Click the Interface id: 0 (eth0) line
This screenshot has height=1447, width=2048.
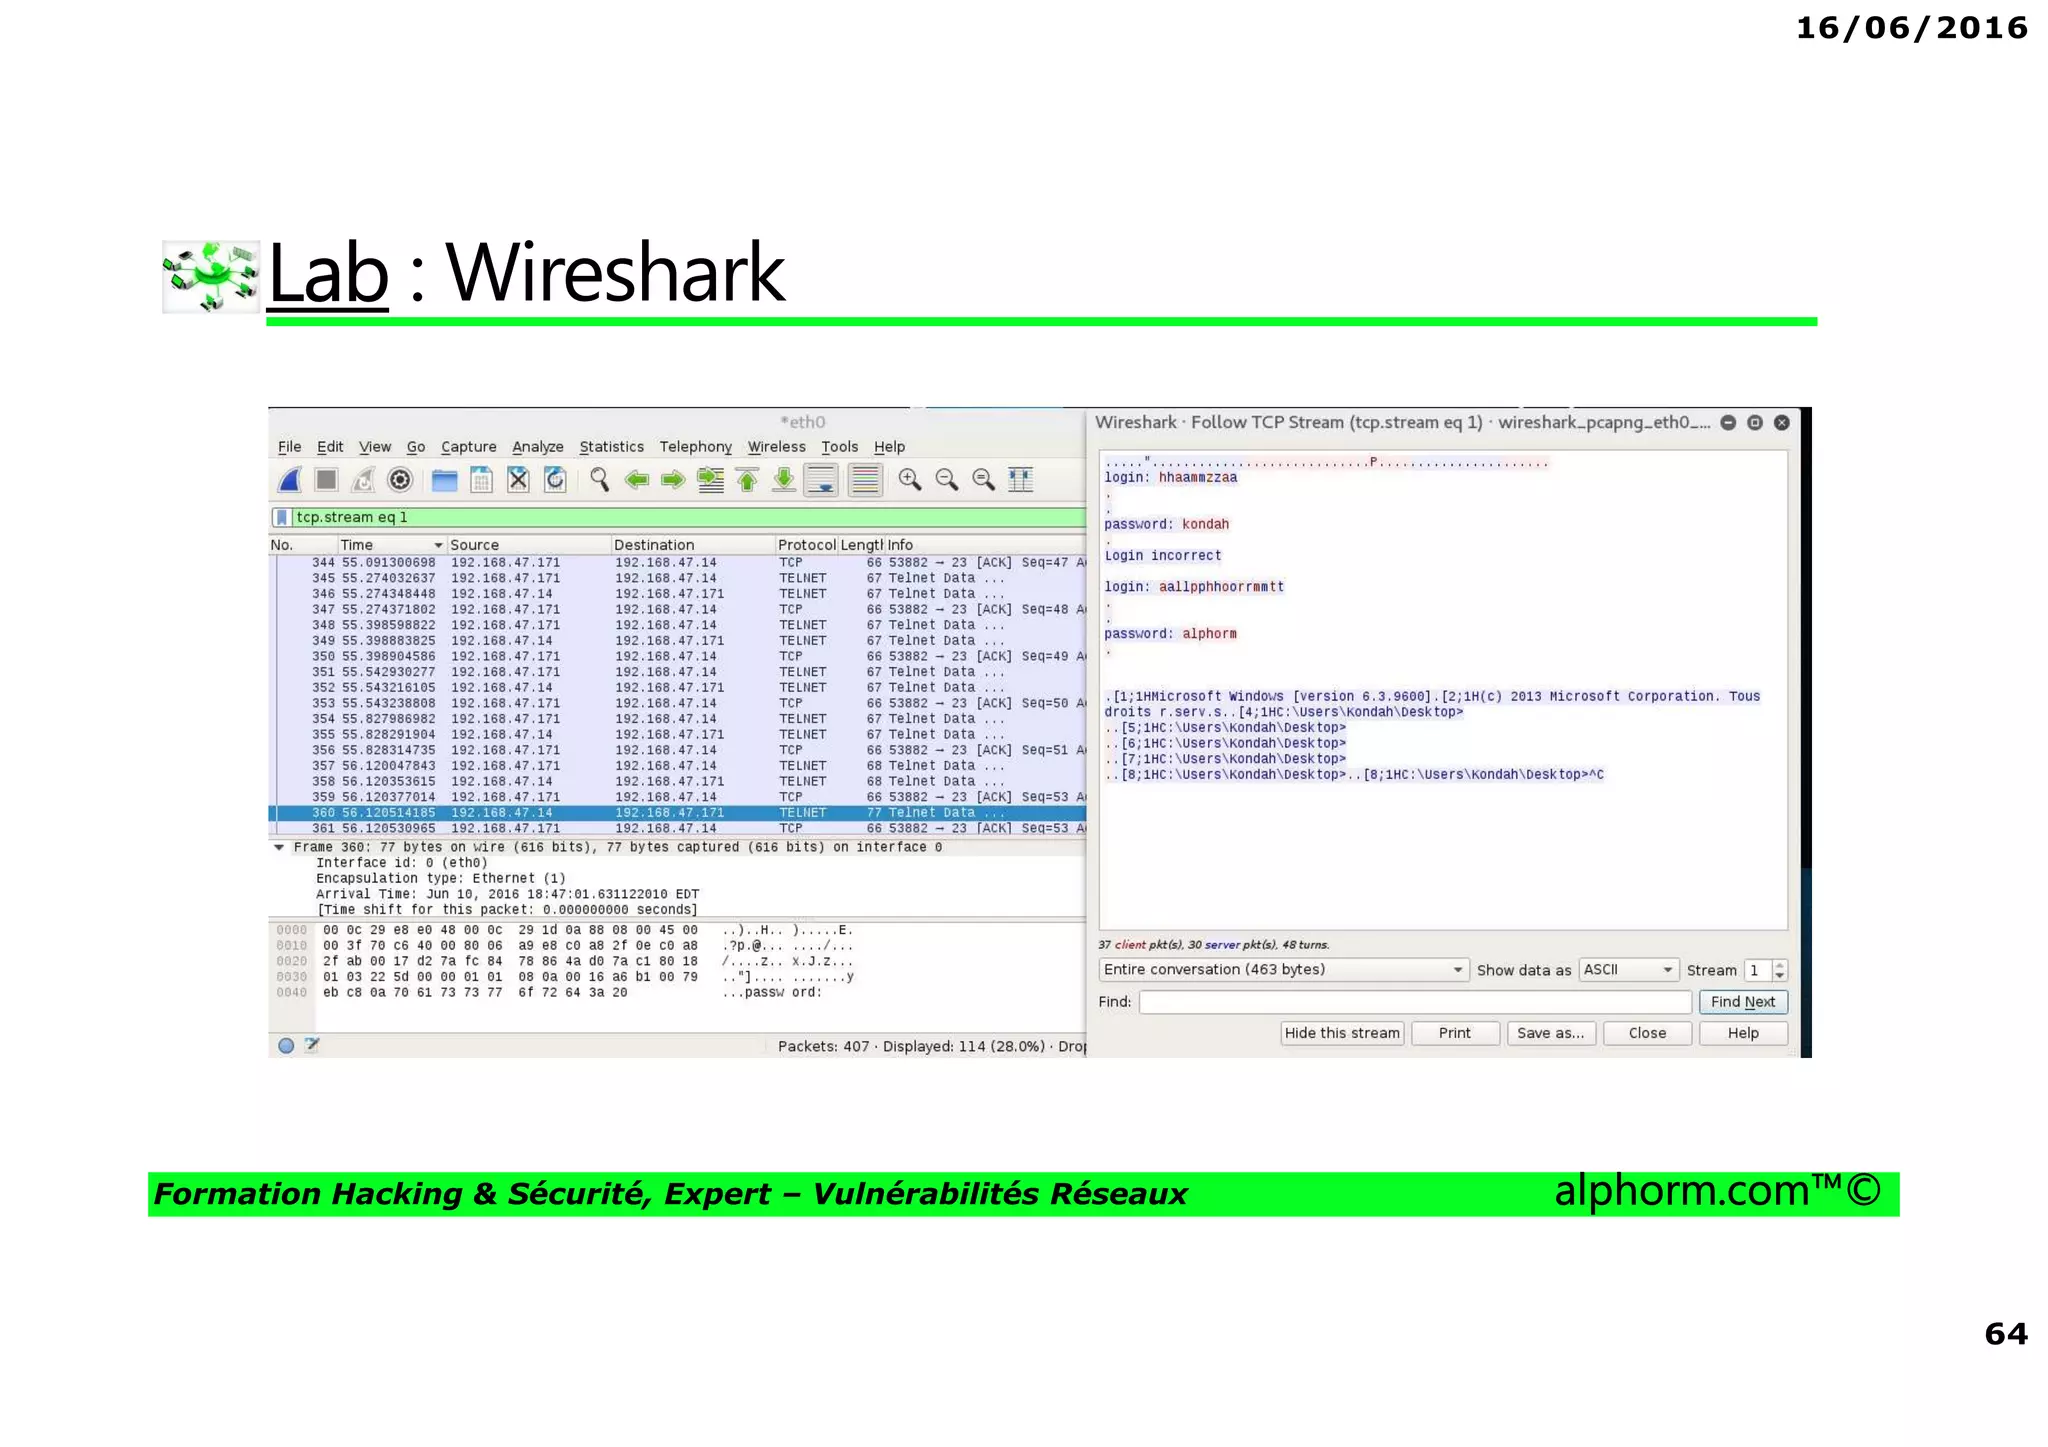pos(402,863)
